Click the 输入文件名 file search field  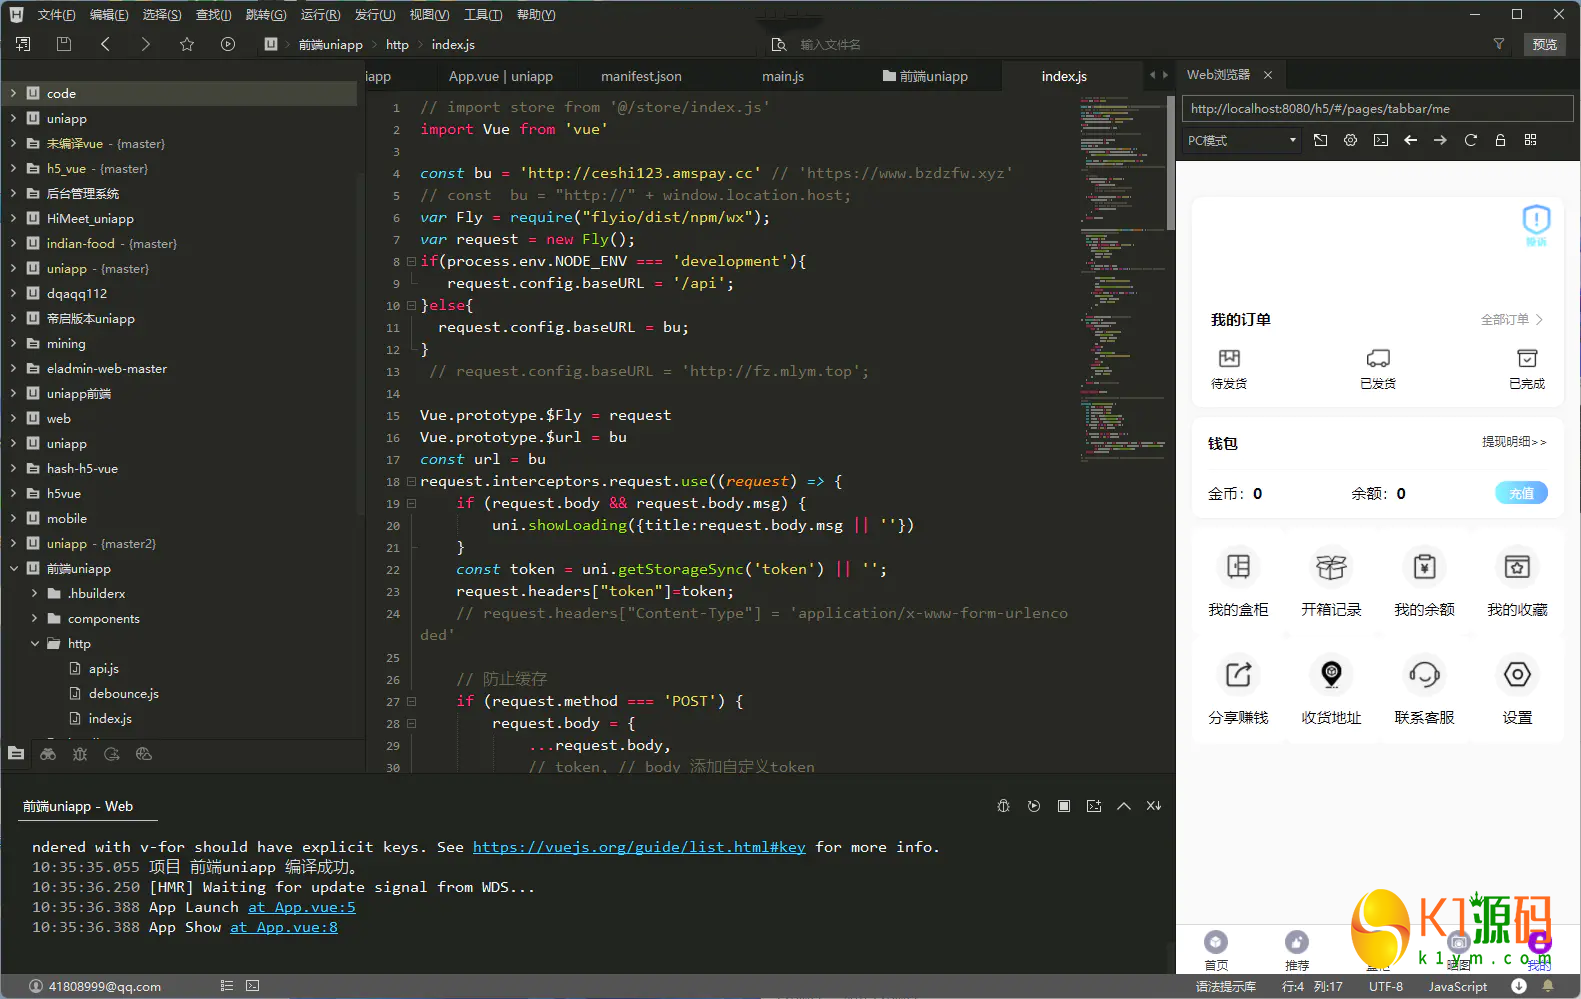(830, 45)
